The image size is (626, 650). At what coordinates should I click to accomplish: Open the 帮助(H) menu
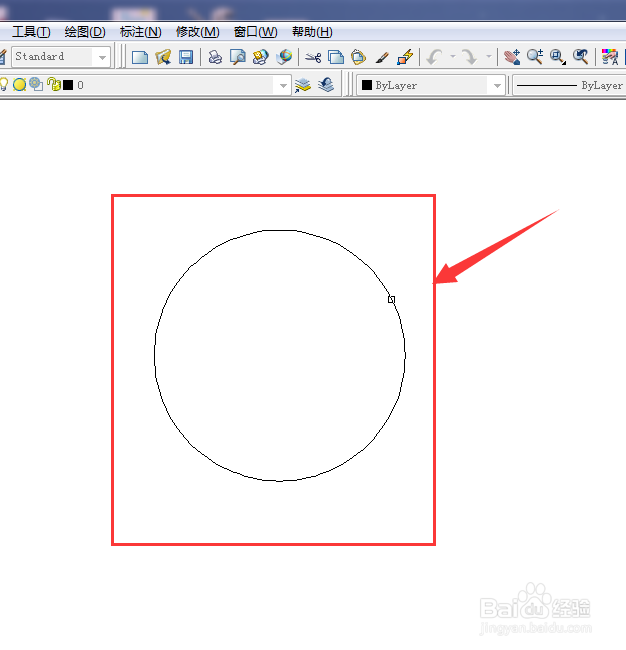pos(312,32)
